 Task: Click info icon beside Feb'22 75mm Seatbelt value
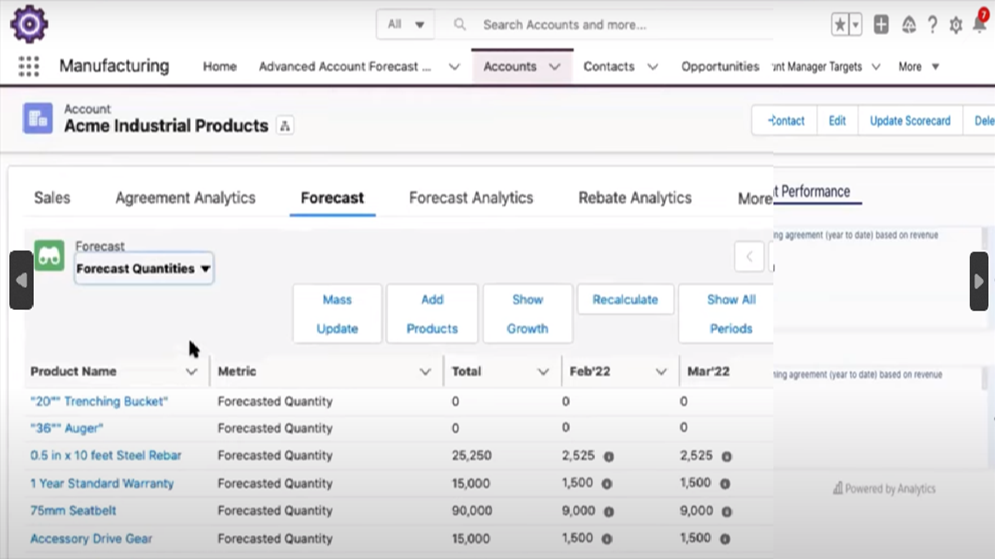(x=609, y=511)
